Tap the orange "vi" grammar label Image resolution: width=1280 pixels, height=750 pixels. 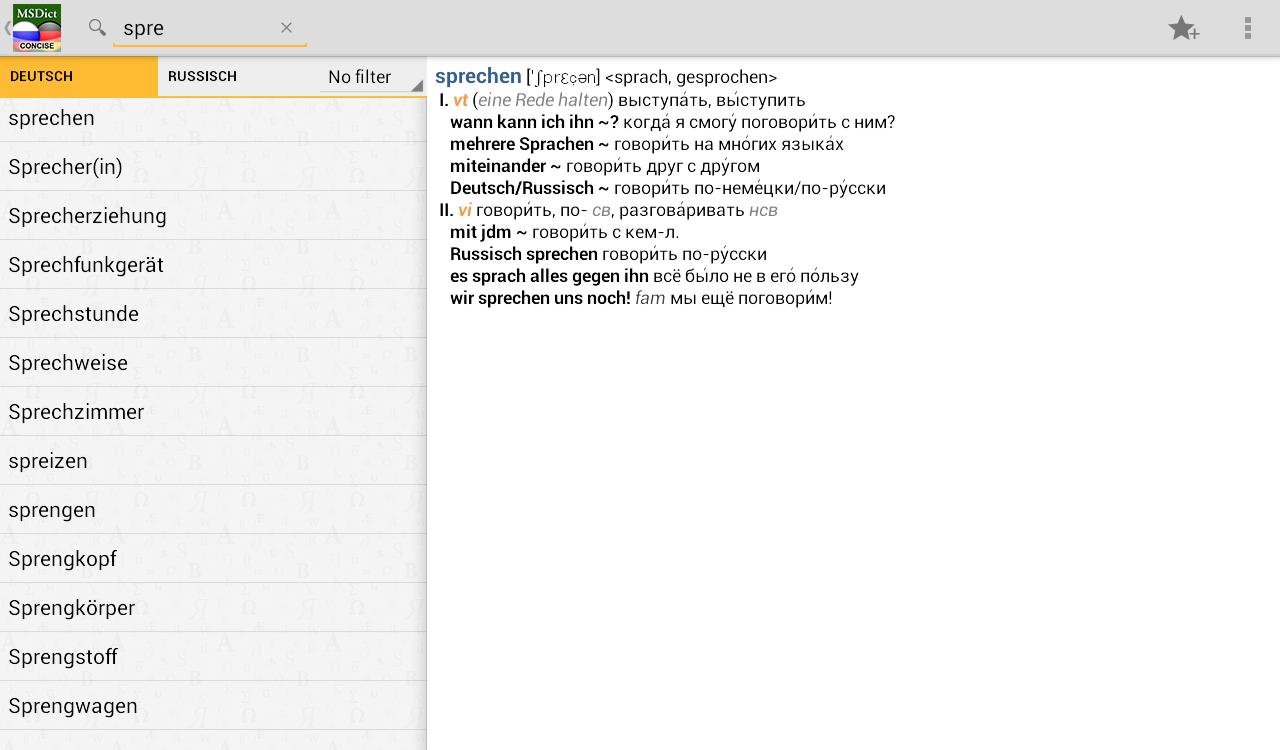[x=465, y=210]
